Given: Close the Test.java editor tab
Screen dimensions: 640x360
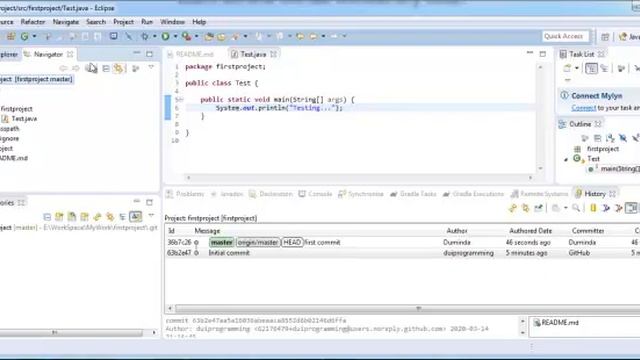Looking at the screenshot, I should click(273, 54).
